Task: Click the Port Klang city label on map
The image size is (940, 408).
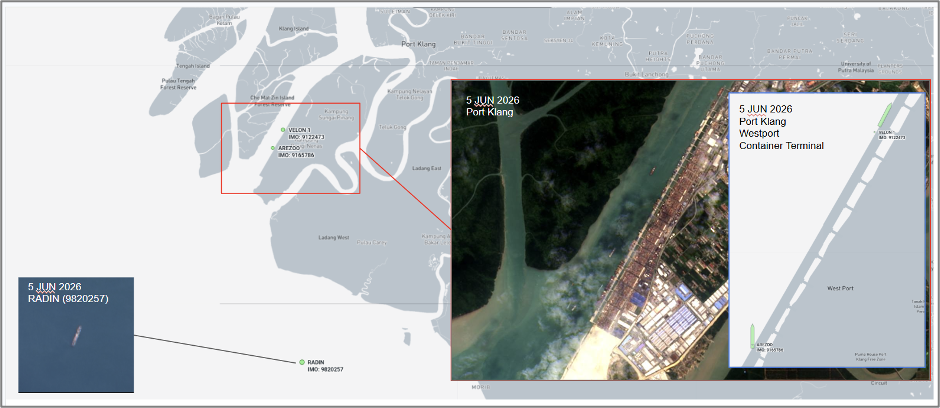Action: (x=418, y=44)
